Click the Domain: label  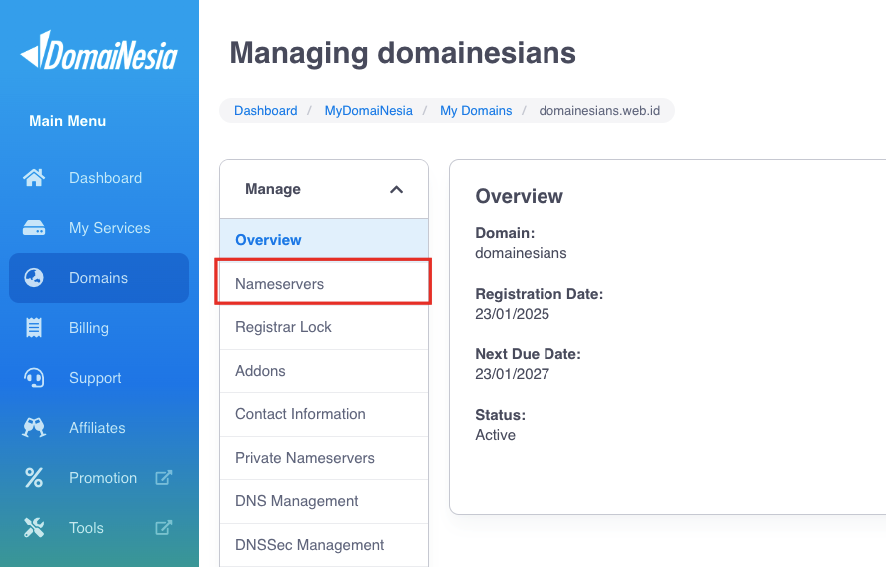[505, 233]
